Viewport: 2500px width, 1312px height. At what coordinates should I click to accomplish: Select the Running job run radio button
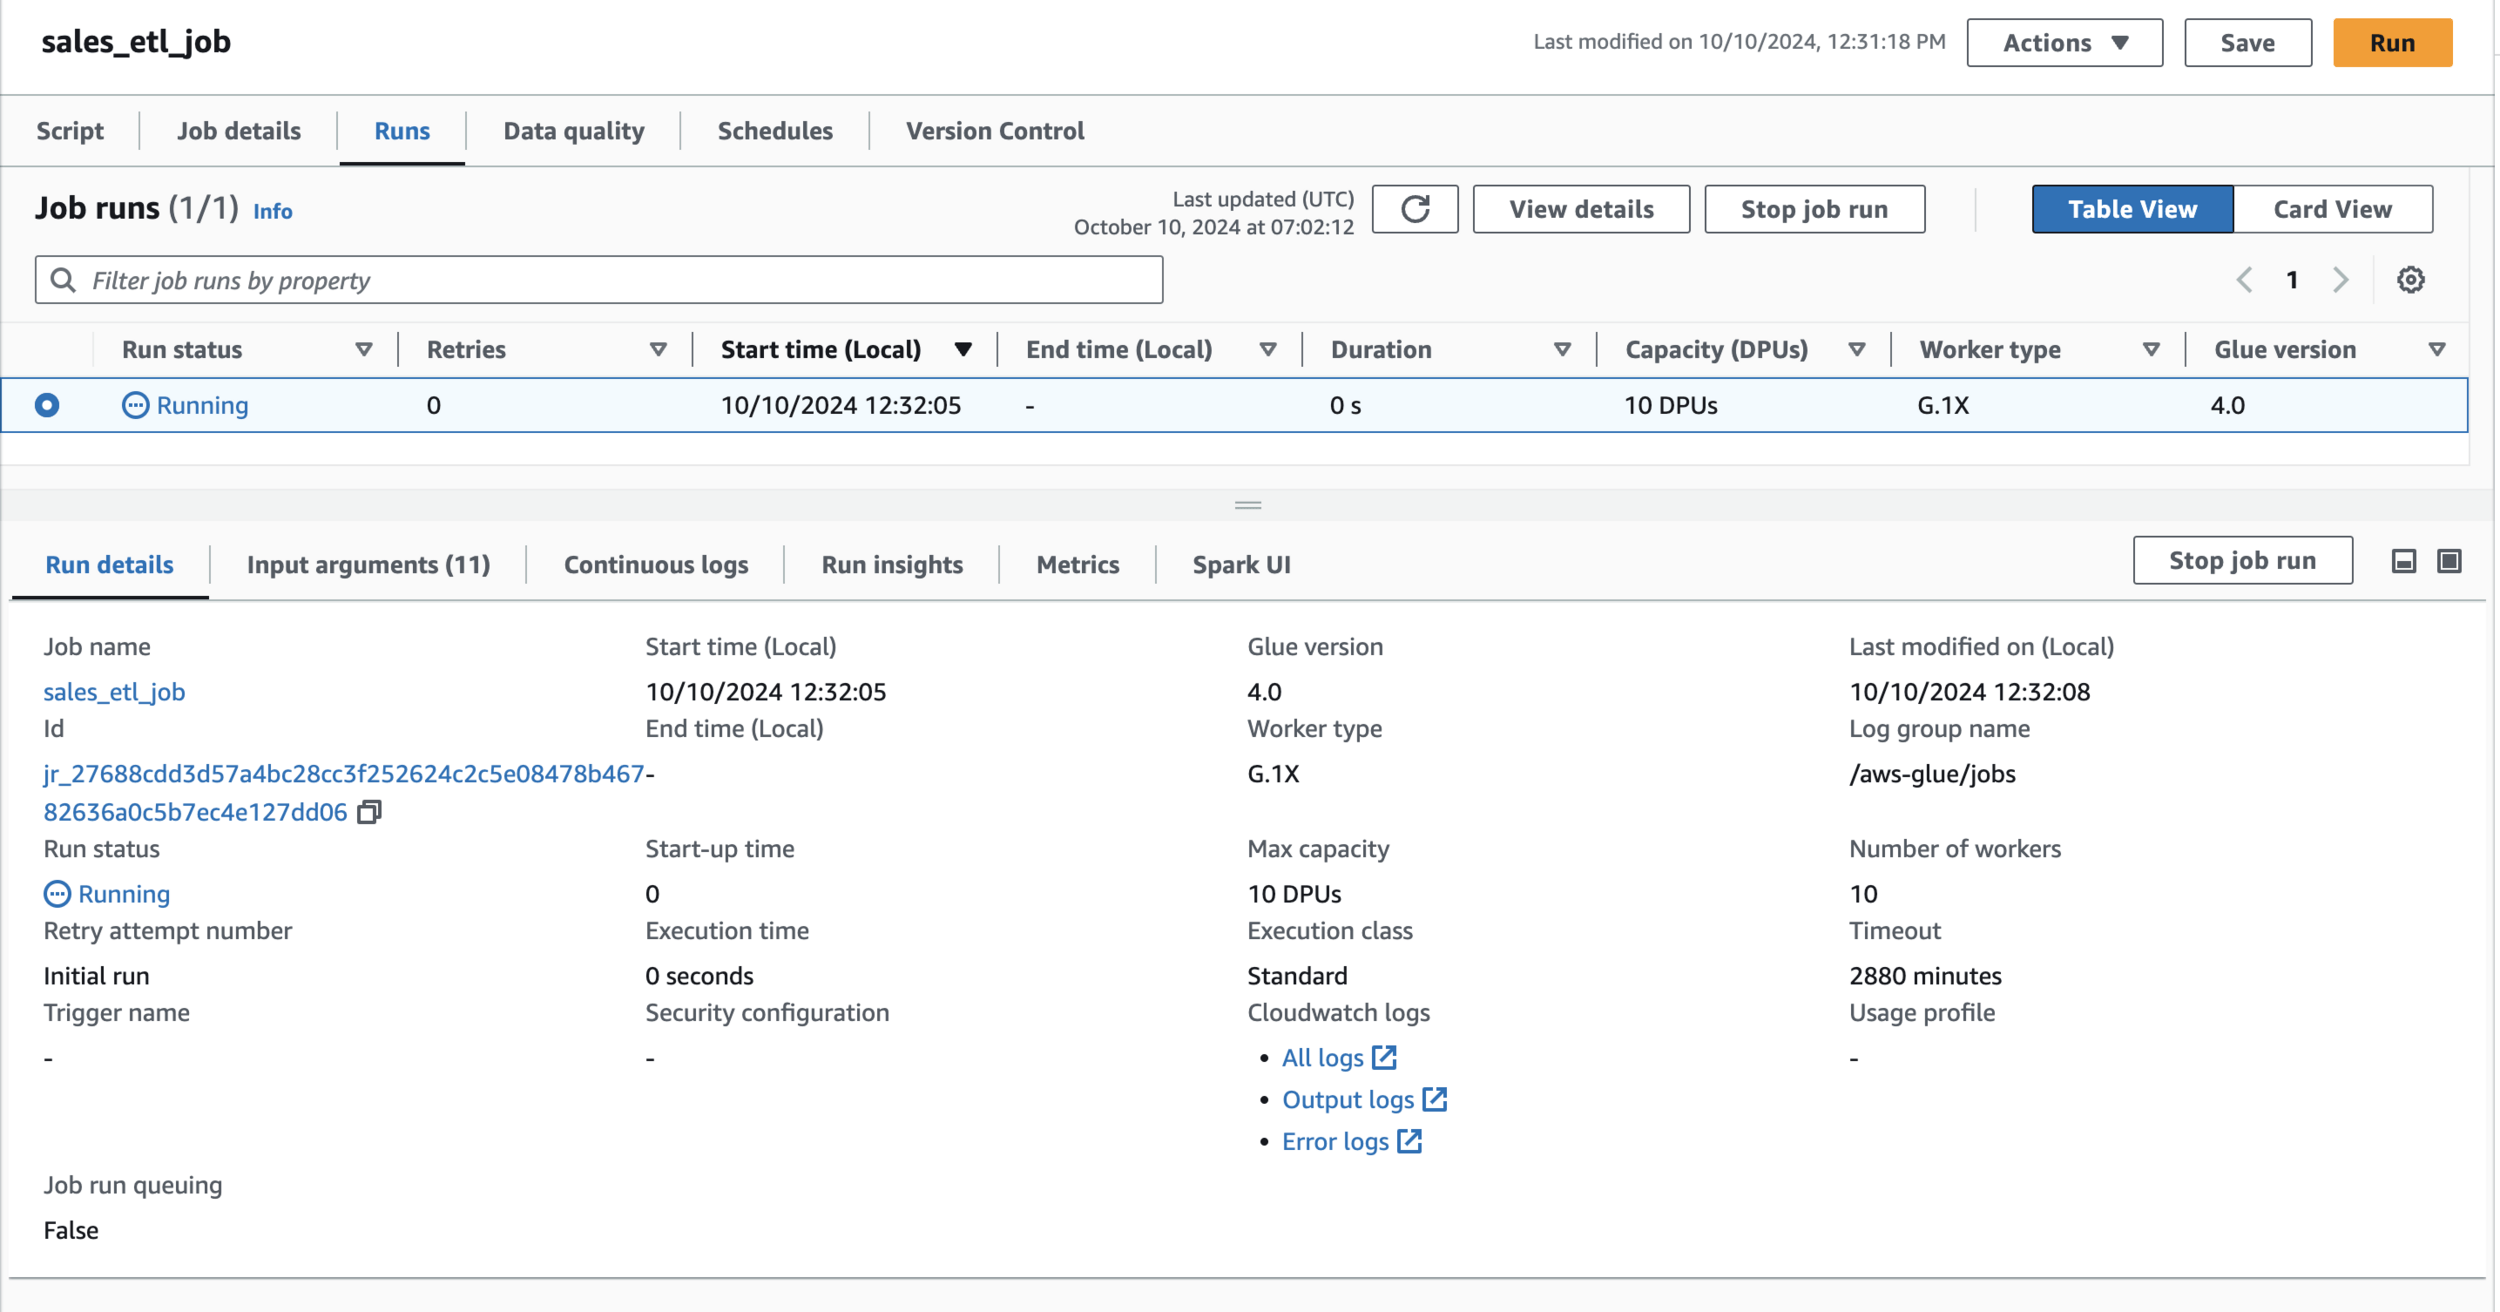point(47,405)
